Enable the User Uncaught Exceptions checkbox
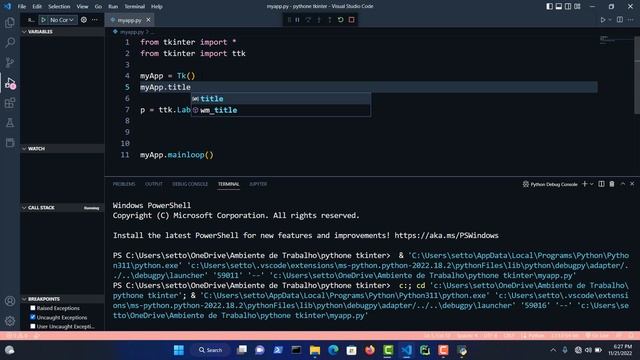This screenshot has width=640, height=360. click(x=33, y=326)
